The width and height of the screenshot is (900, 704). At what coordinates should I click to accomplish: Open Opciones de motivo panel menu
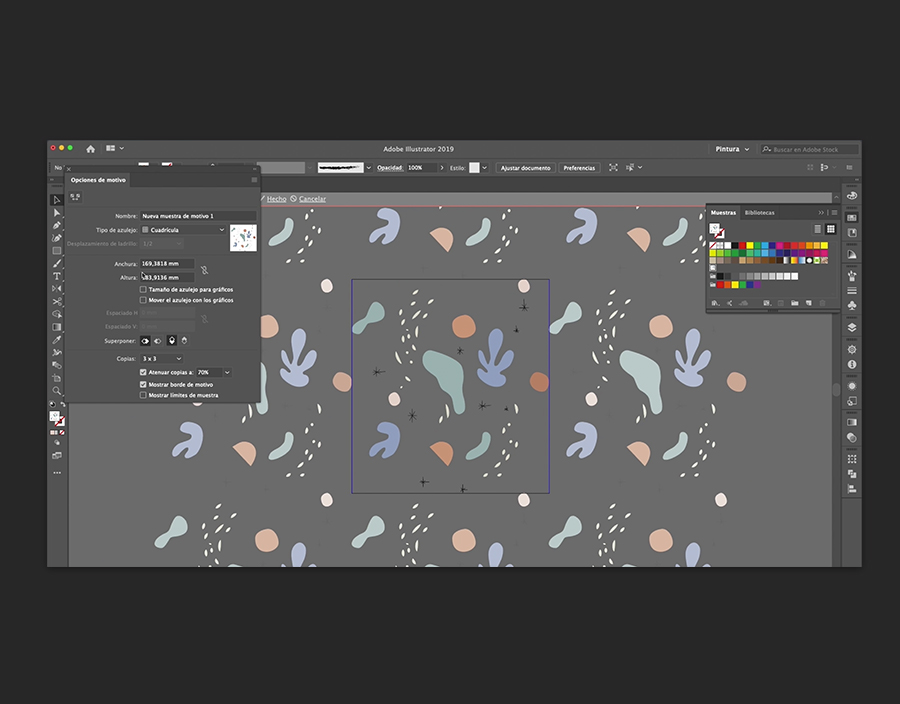coord(254,180)
